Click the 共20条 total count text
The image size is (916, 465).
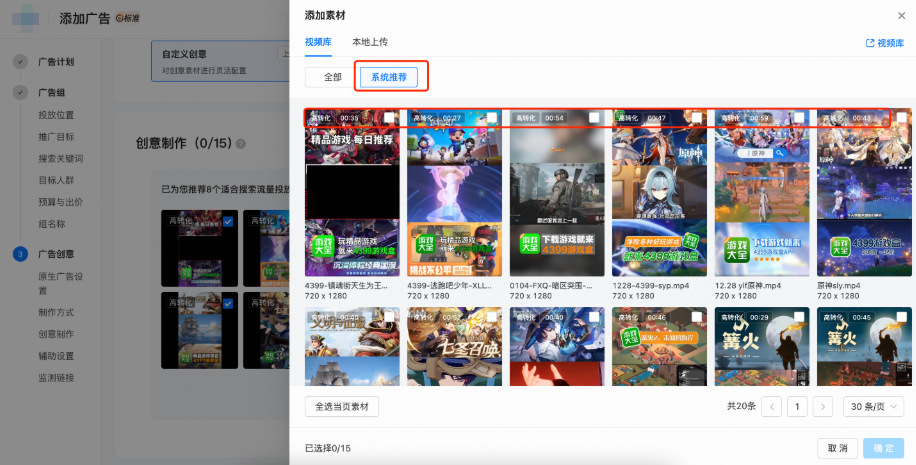pyautogui.click(x=741, y=407)
